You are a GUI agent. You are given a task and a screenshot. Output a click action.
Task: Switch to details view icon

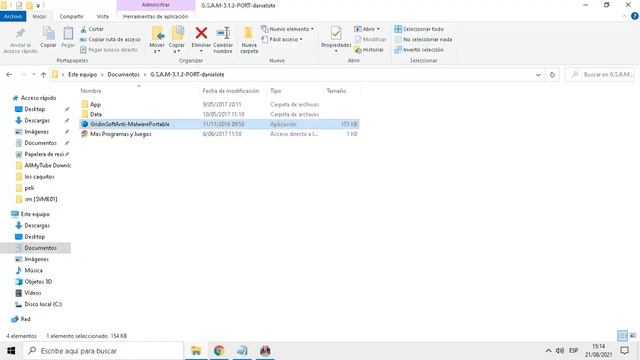[x=622, y=336]
